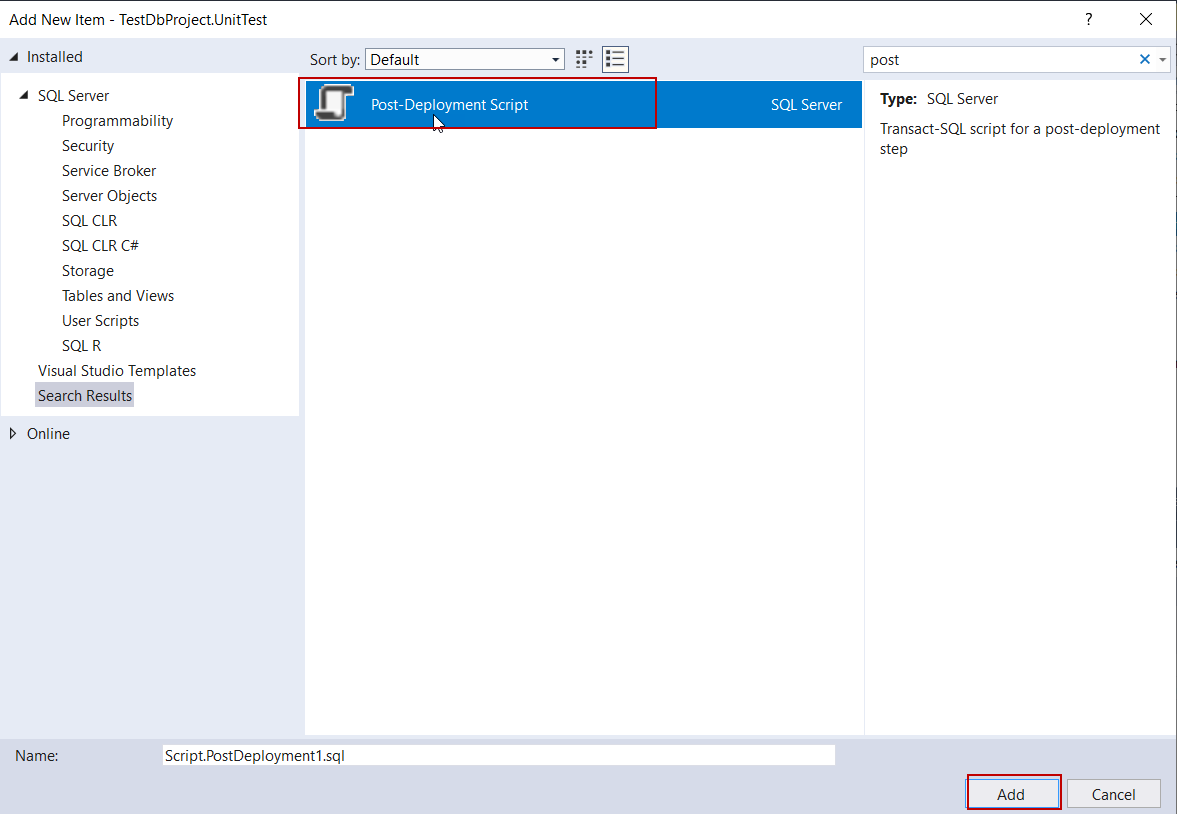Collapse the Installed section
The width and height of the screenshot is (1177, 814).
(14, 57)
